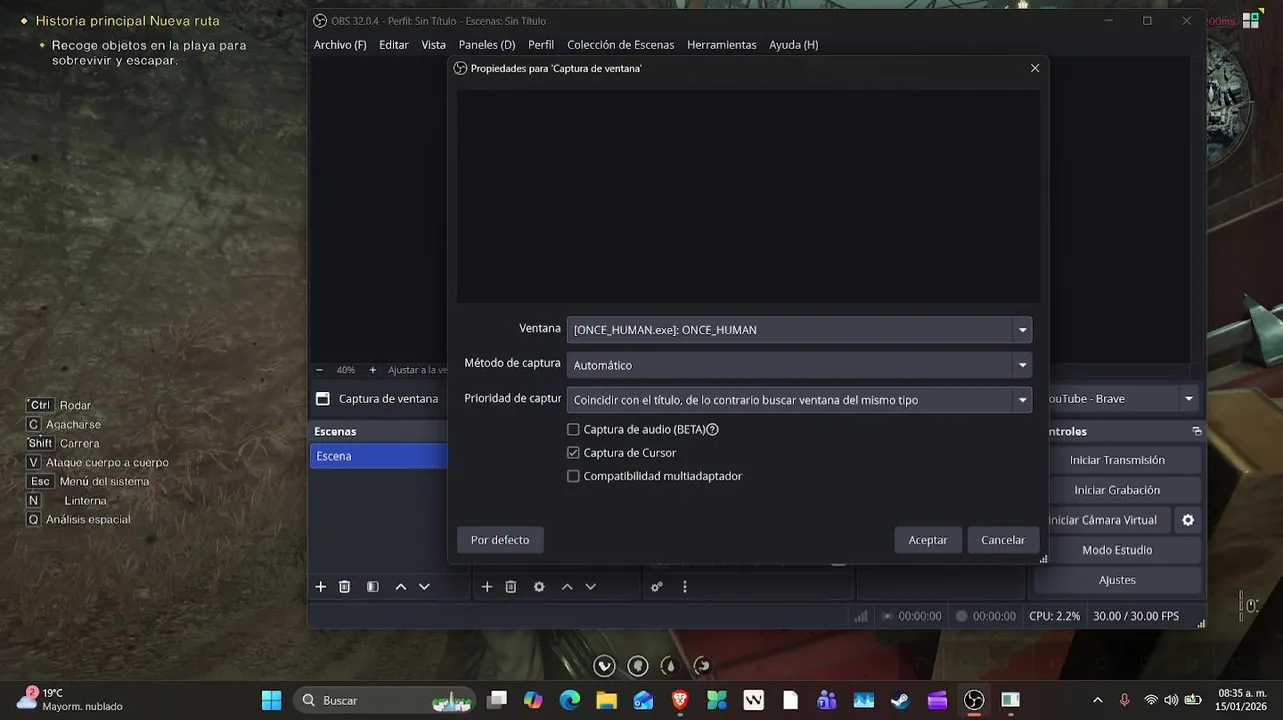Open the Archivo (F) menu
1283x720 pixels.
340,45
